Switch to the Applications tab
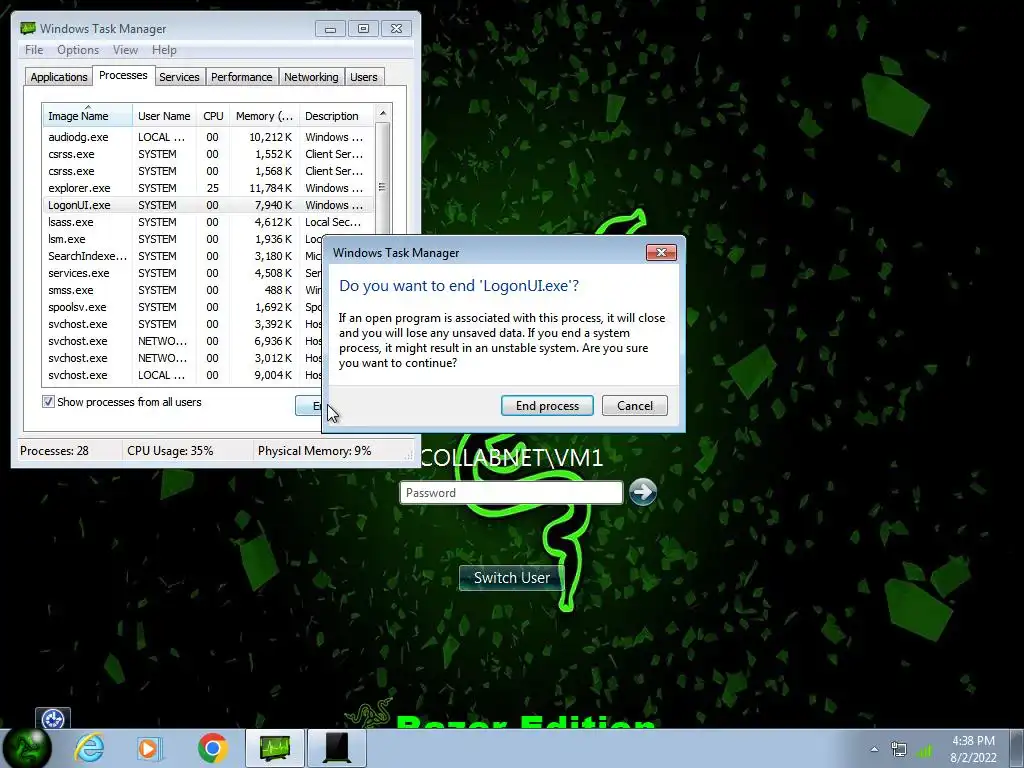The image size is (1024, 768). pyautogui.click(x=59, y=77)
